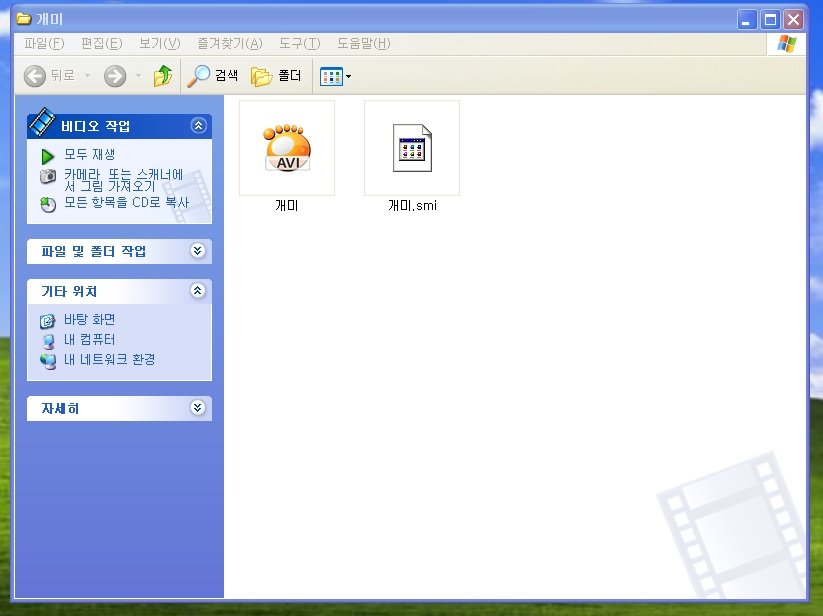The image size is (823, 616).
Task: Click the Forward arrow toolbar button
Action: (115, 76)
